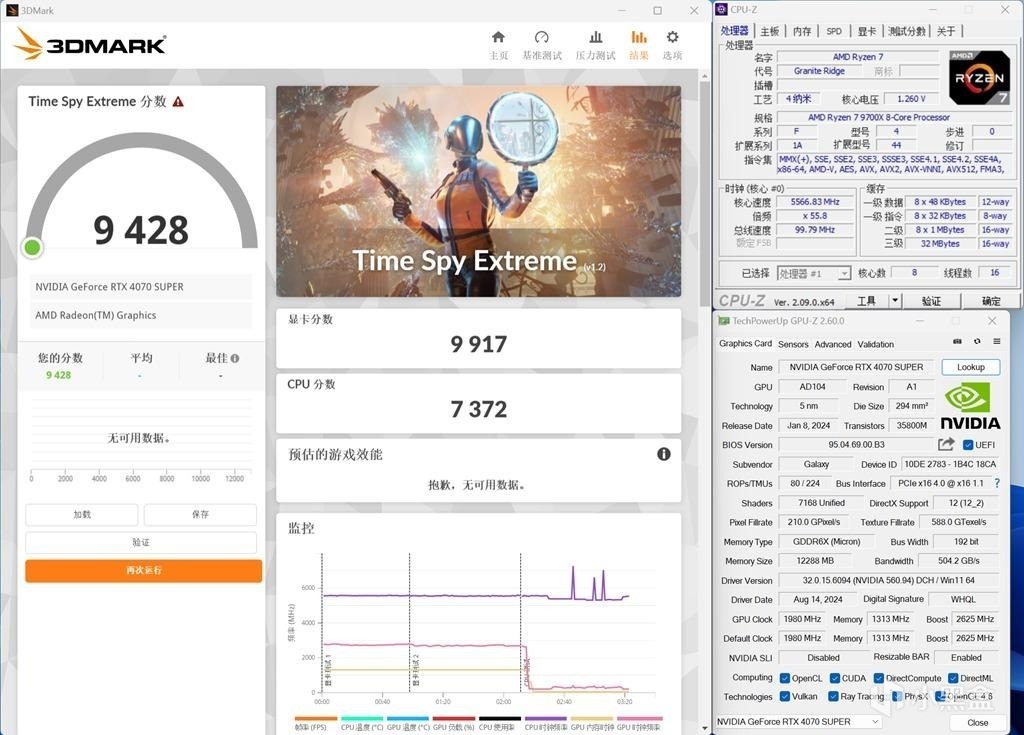Open the 测试分数 tab in CPU-Z
The width and height of the screenshot is (1024, 735).
click(906, 31)
